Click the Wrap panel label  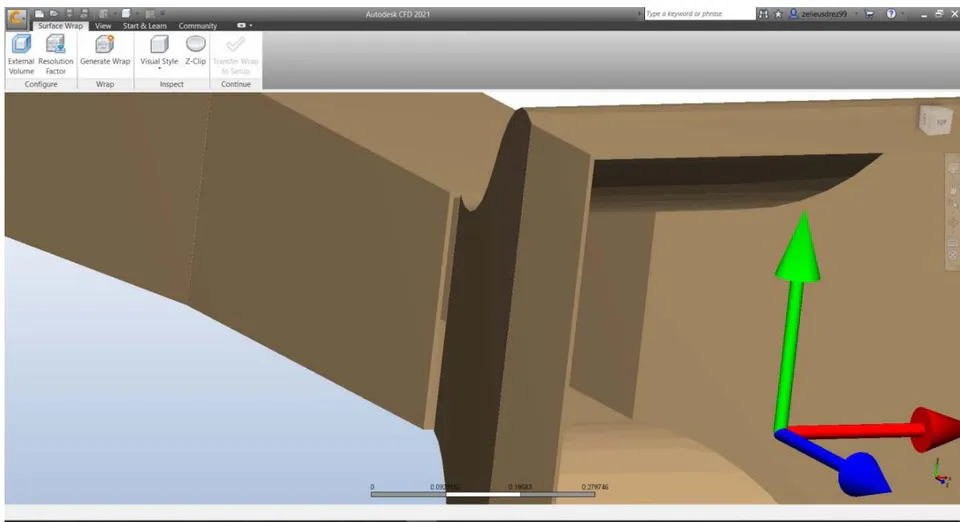(105, 84)
